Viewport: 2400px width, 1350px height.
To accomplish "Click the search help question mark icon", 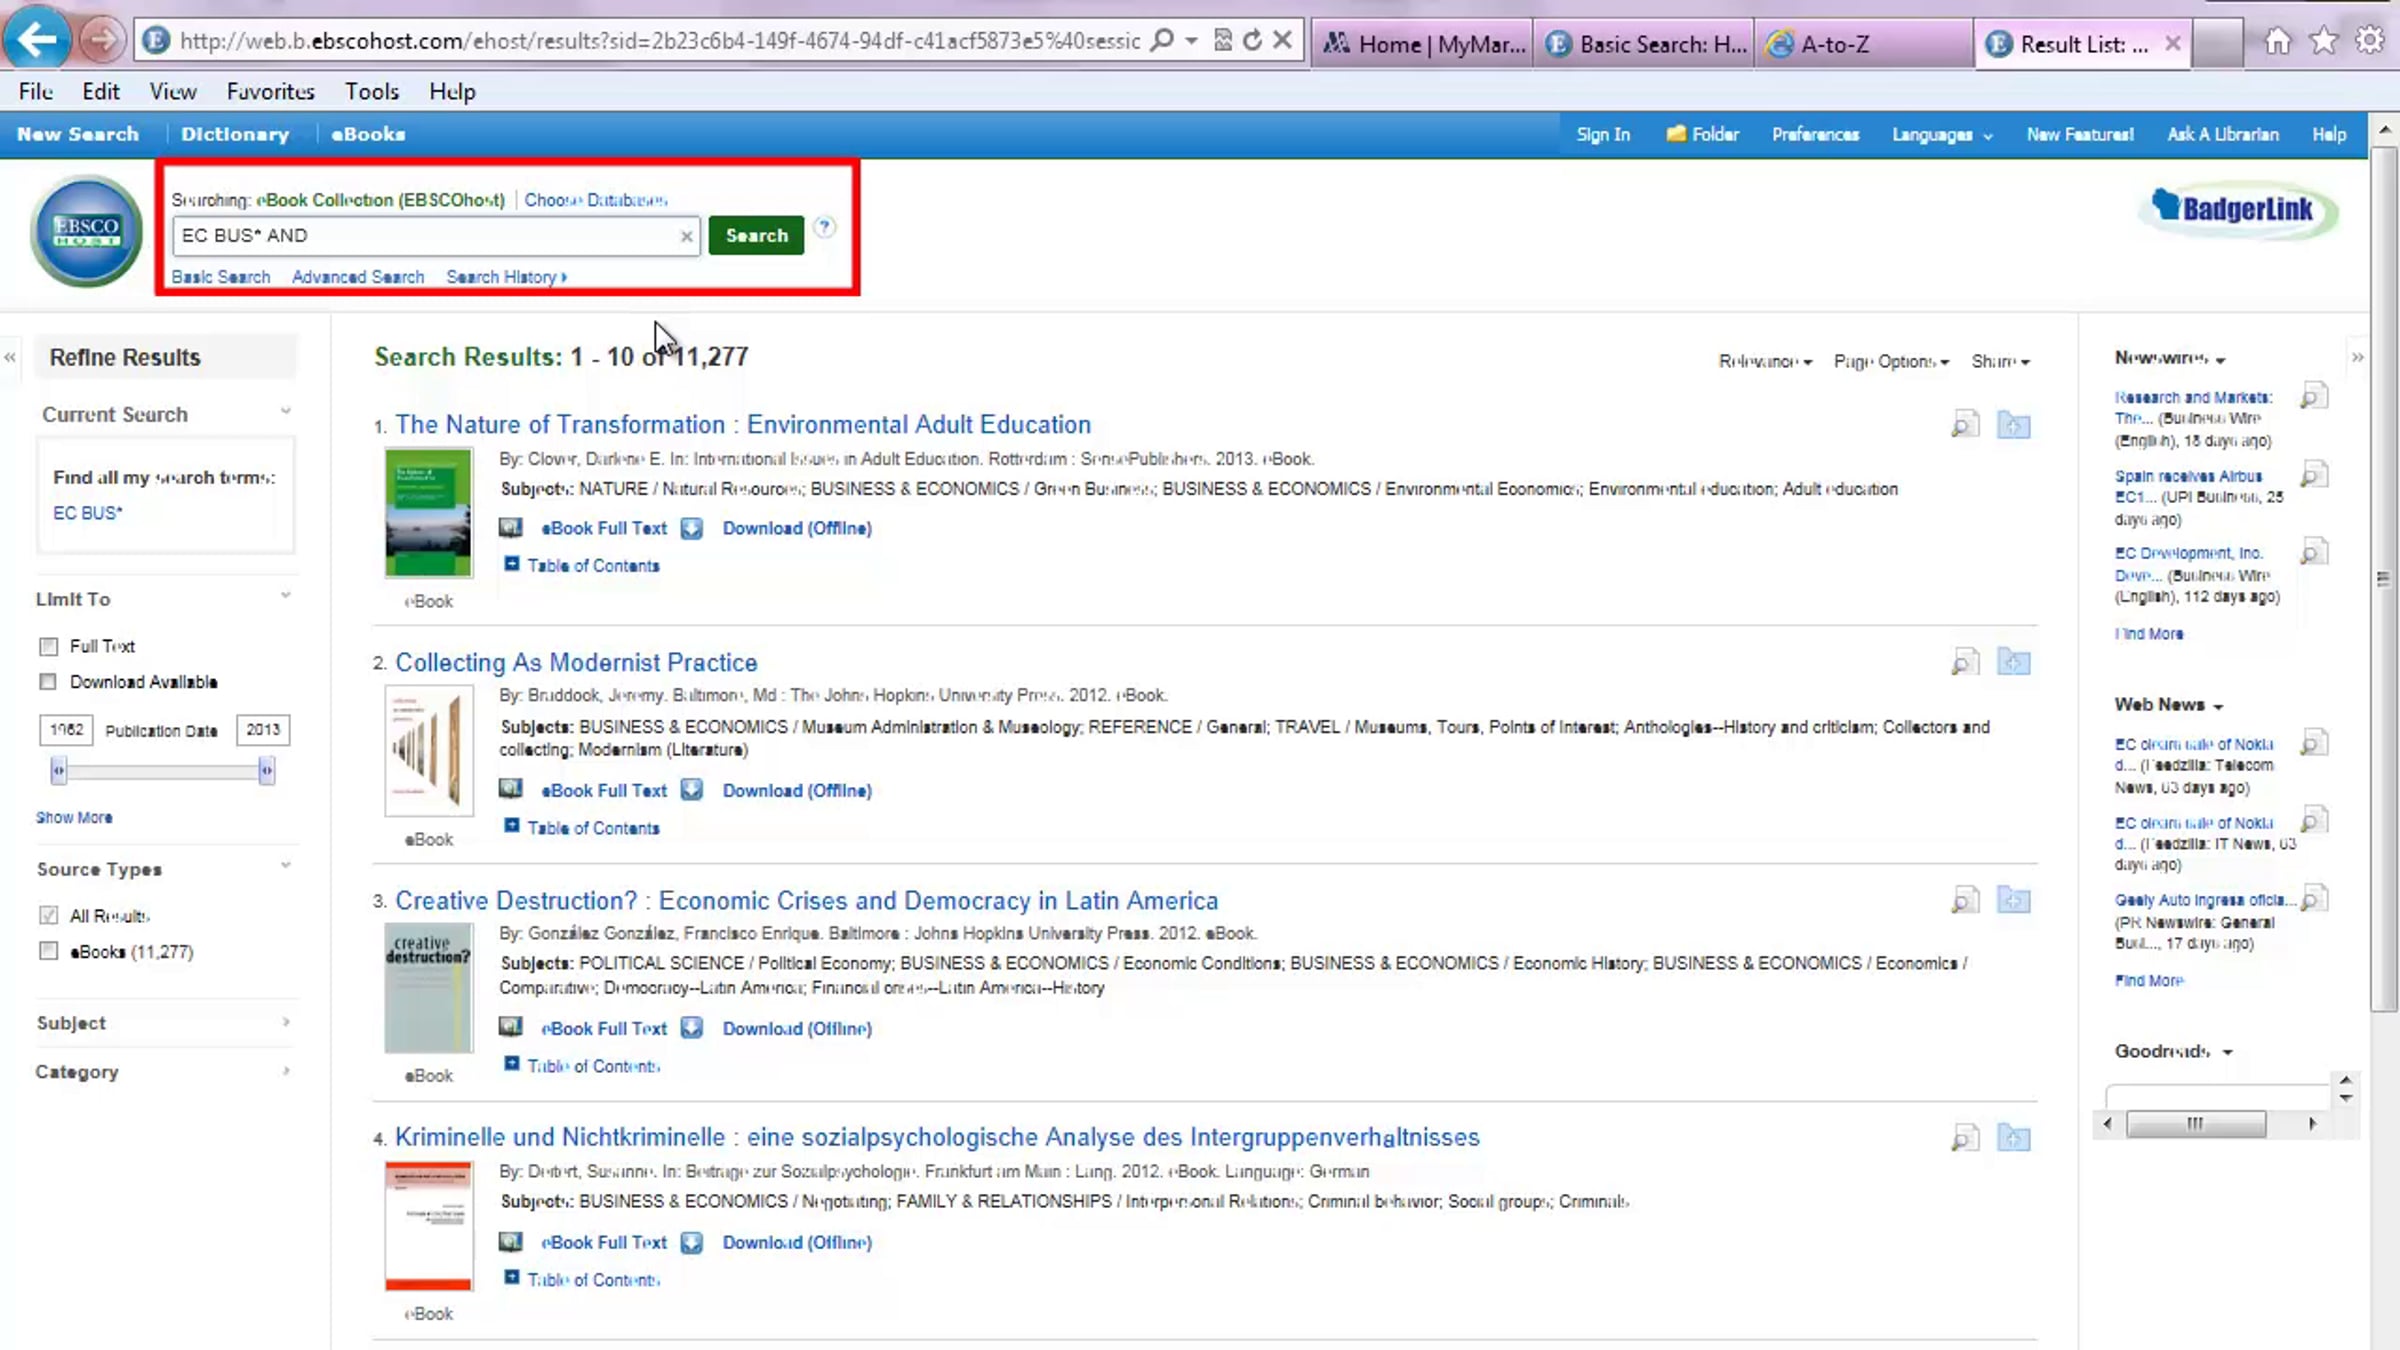I will pyautogui.click(x=824, y=227).
